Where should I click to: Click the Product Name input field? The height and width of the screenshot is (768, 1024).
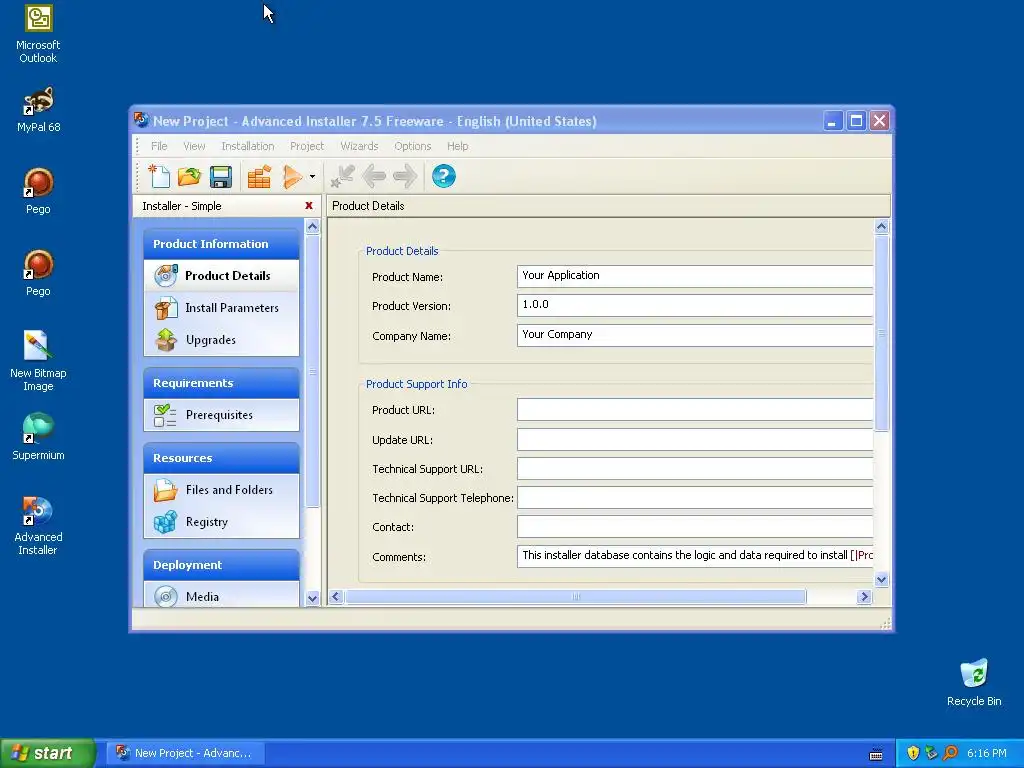pos(695,276)
